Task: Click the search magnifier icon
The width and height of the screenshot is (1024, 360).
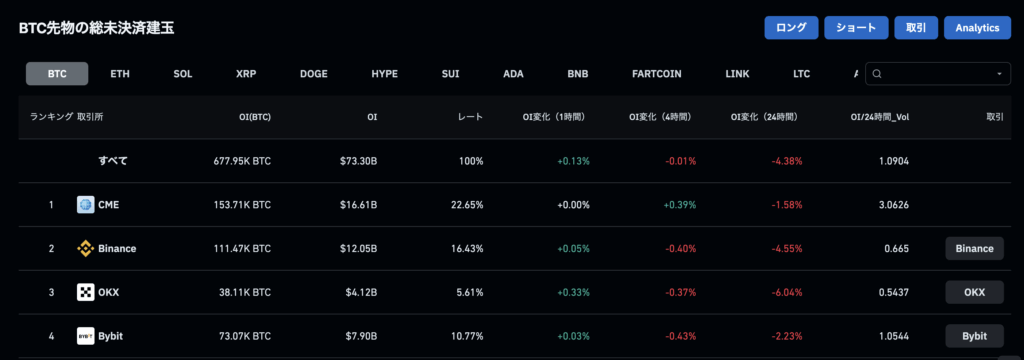Action: [877, 74]
